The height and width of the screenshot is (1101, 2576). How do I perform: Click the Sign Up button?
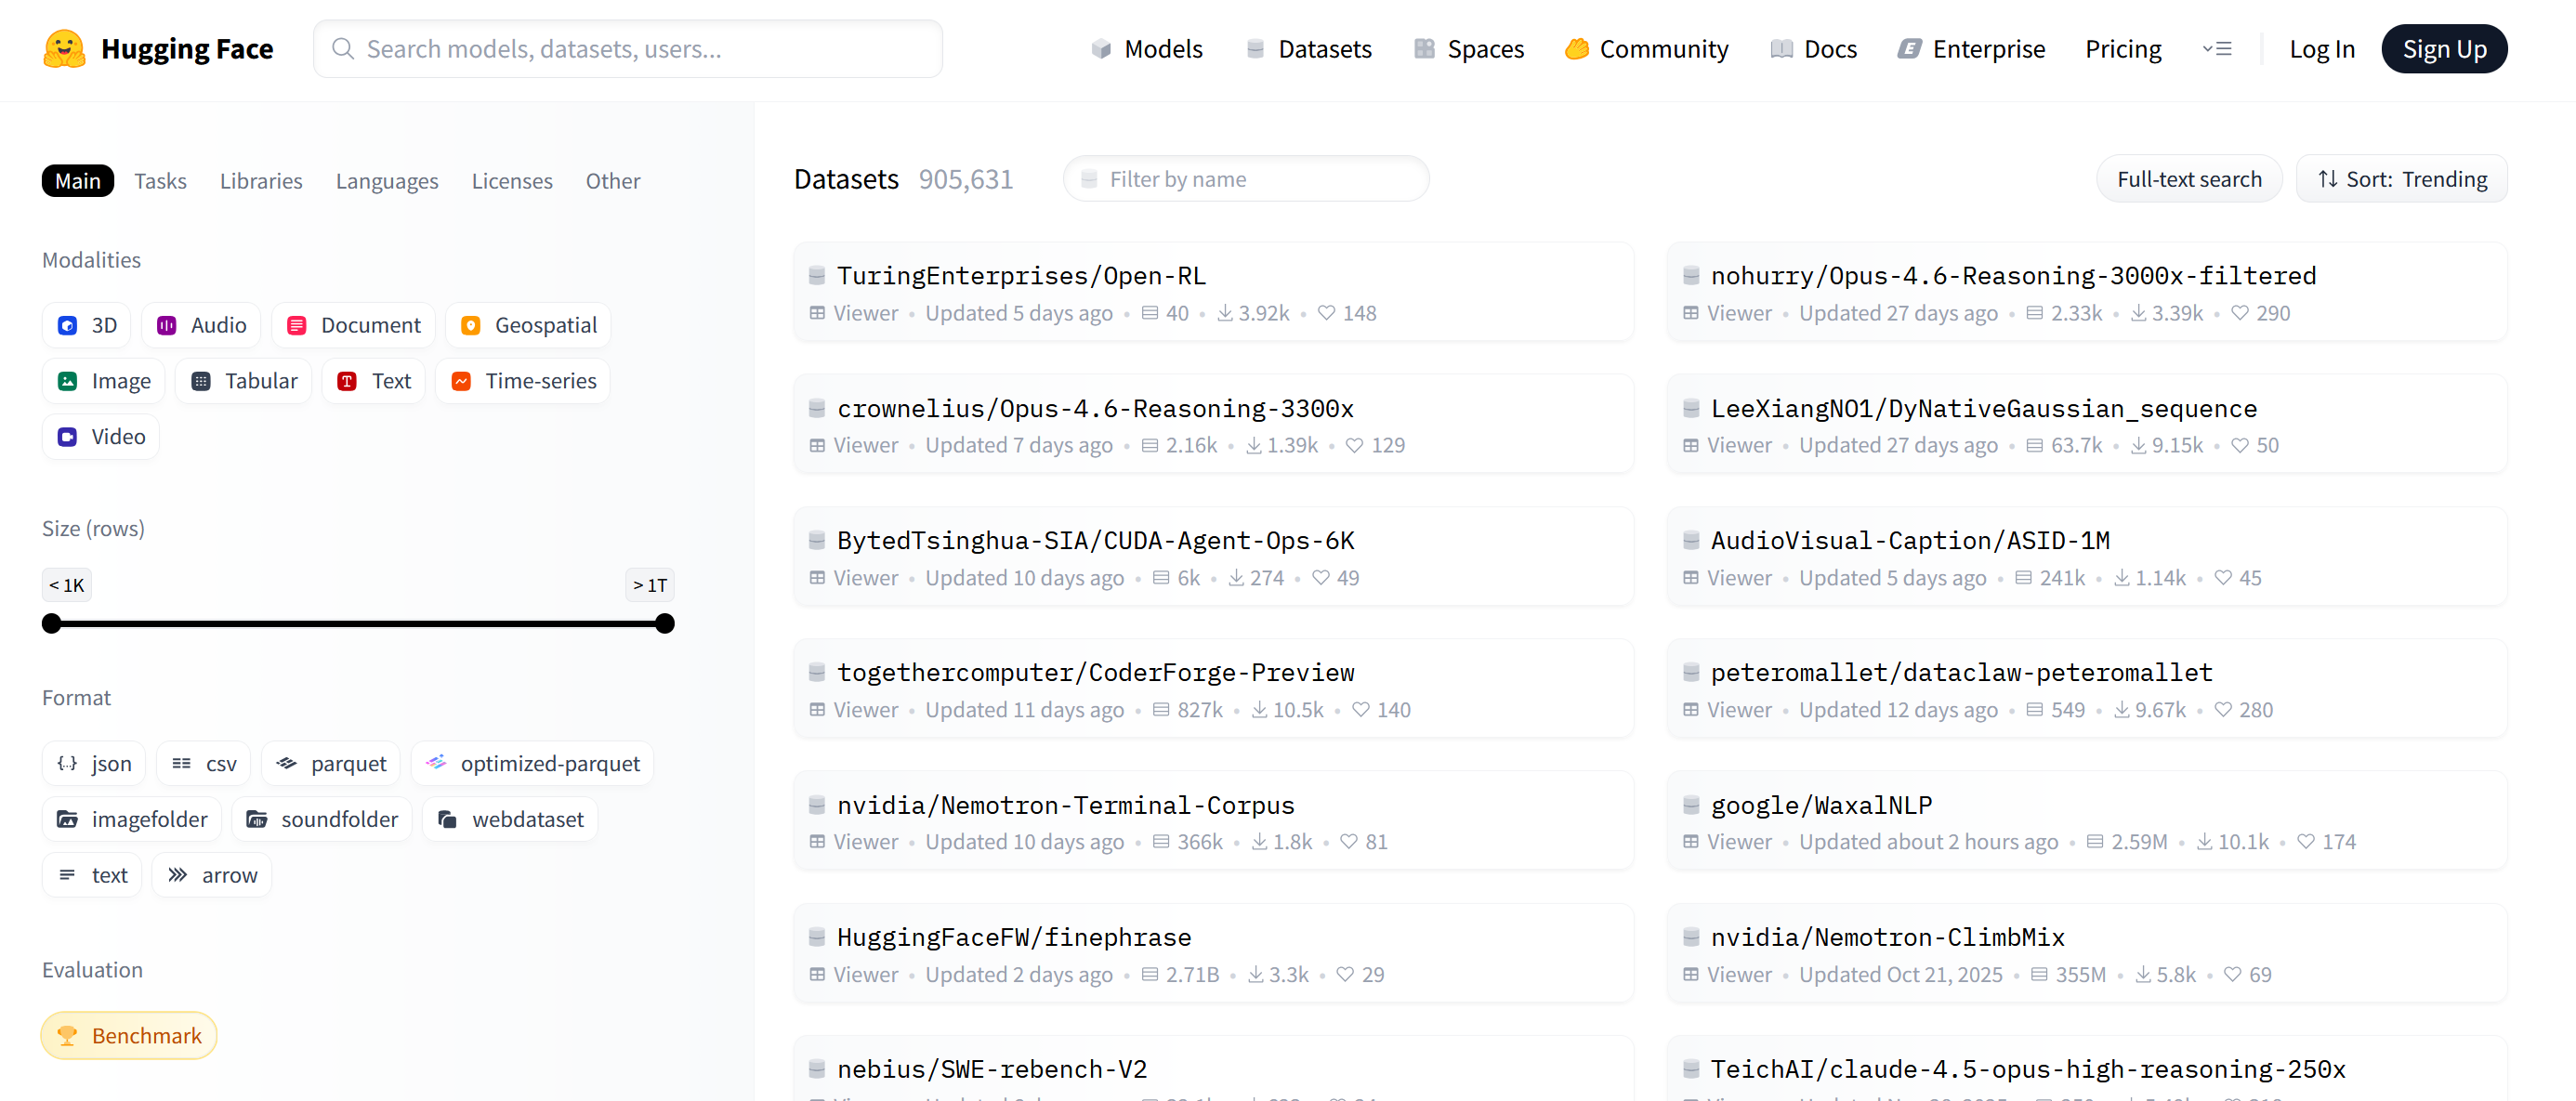pyautogui.click(x=2445, y=49)
